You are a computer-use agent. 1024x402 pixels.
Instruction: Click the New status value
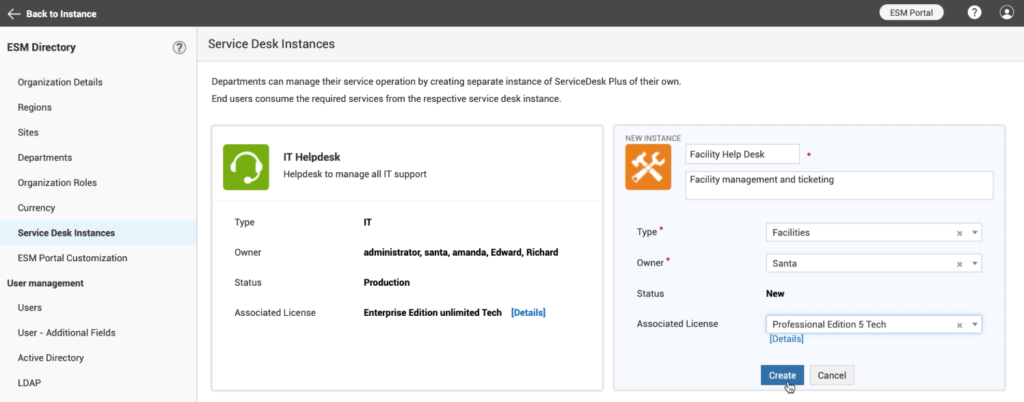(775, 294)
